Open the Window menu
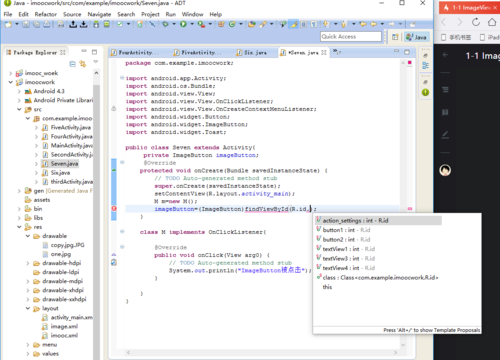 tap(192, 14)
